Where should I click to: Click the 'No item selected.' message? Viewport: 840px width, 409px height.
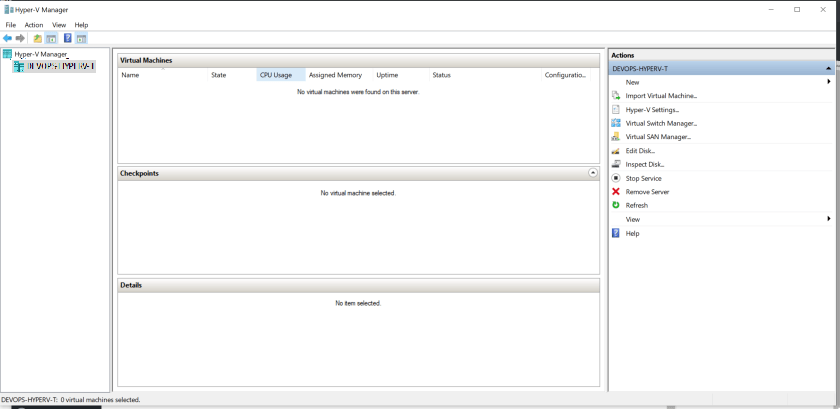358,303
